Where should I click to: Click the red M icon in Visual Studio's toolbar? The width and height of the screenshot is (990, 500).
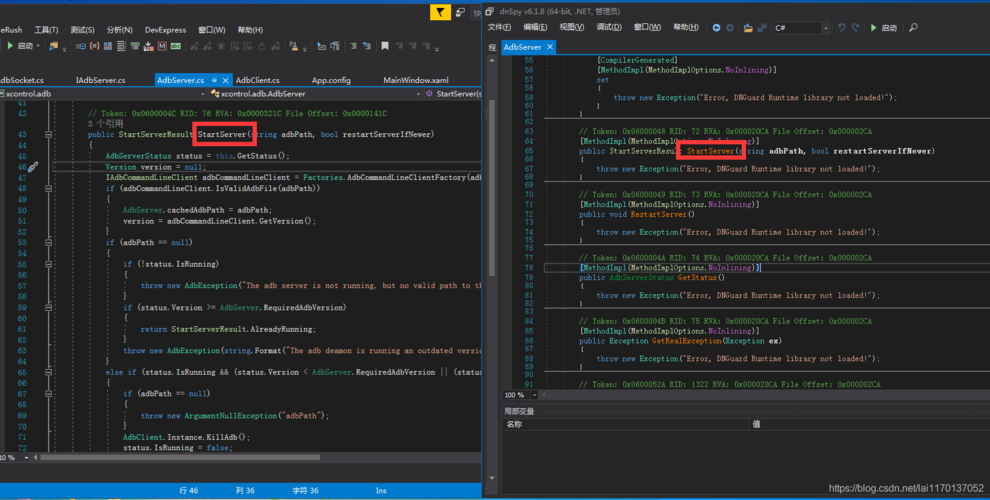coord(162,46)
